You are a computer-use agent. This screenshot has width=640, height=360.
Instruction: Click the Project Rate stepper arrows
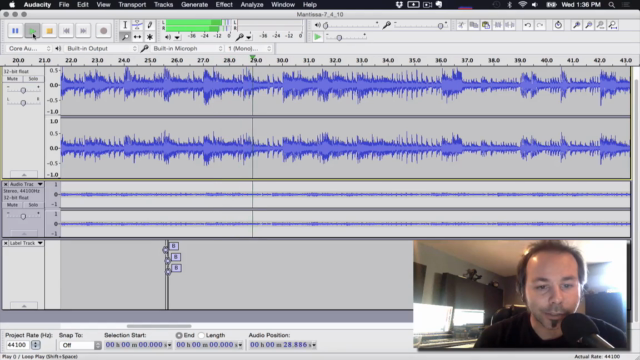tap(36, 345)
